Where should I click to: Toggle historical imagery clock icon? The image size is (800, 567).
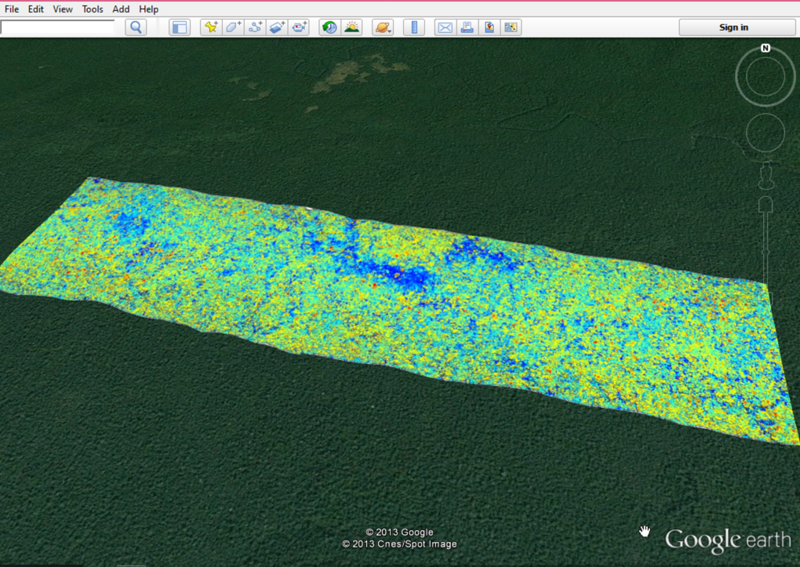pos(329,27)
